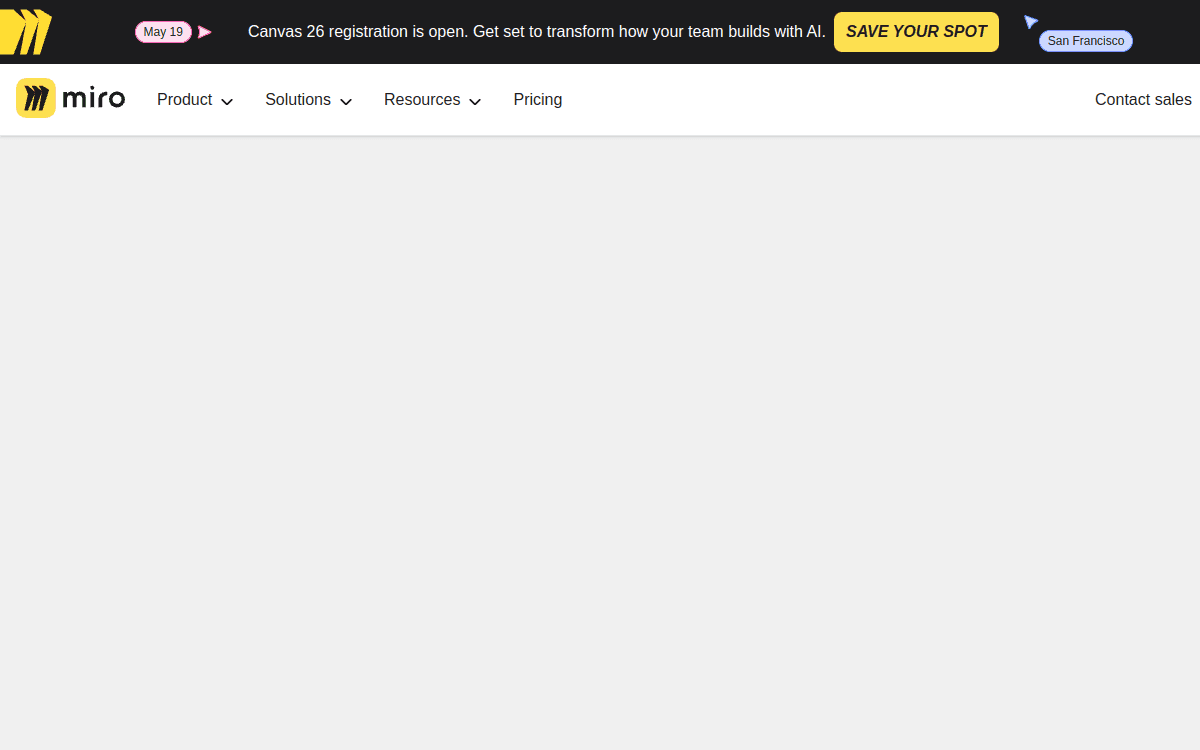
Task: Register for Canvas 26 via the yellow button
Action: [x=915, y=31]
